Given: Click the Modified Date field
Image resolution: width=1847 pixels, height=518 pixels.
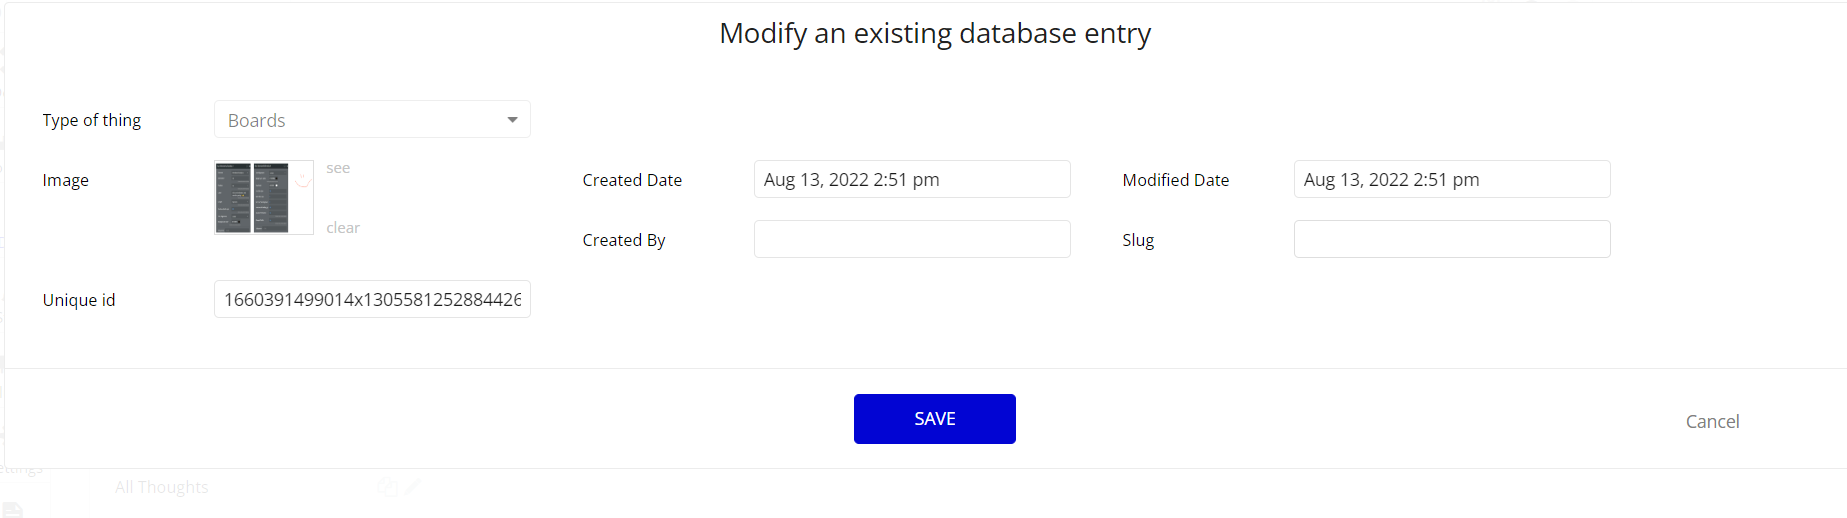Looking at the screenshot, I should pos(1452,179).
